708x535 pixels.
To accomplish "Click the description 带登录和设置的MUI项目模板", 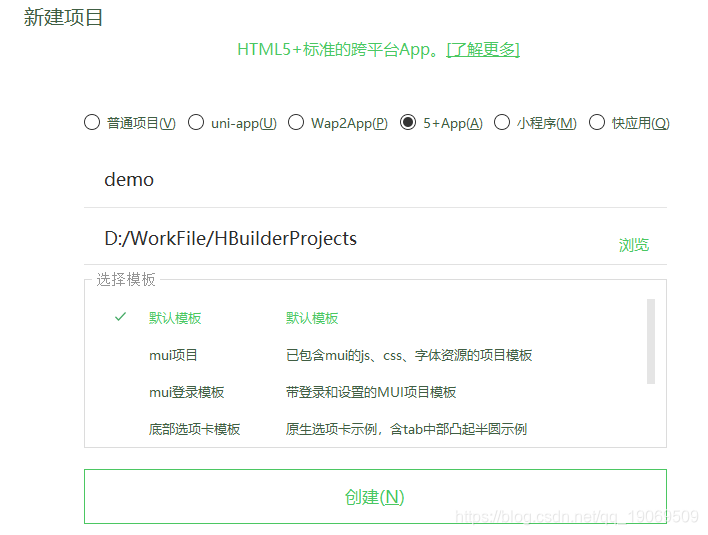I will pos(371,392).
